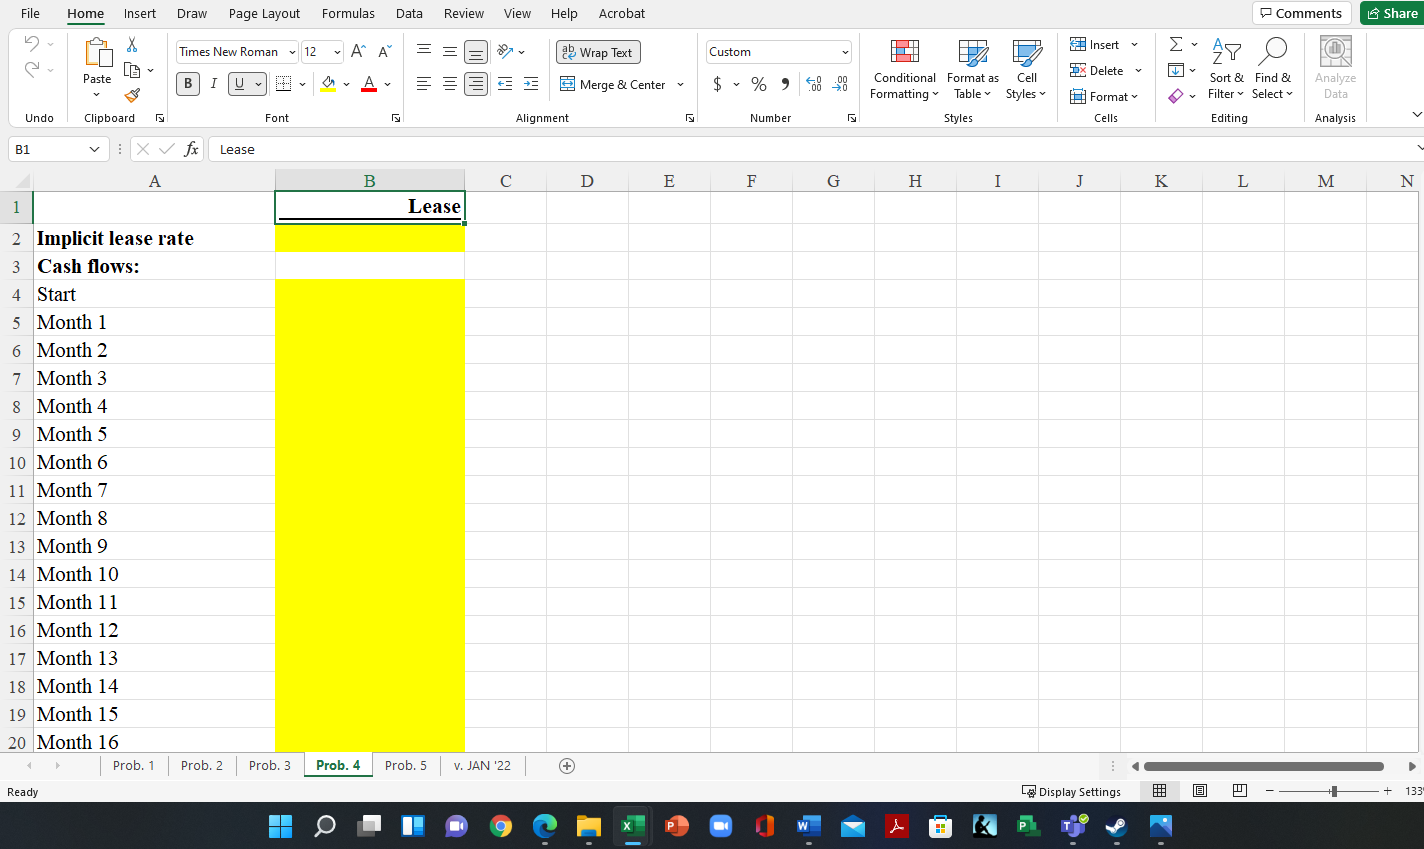Open Cell Styles gallery
This screenshot has width=1424, height=849.
pos(1026,70)
